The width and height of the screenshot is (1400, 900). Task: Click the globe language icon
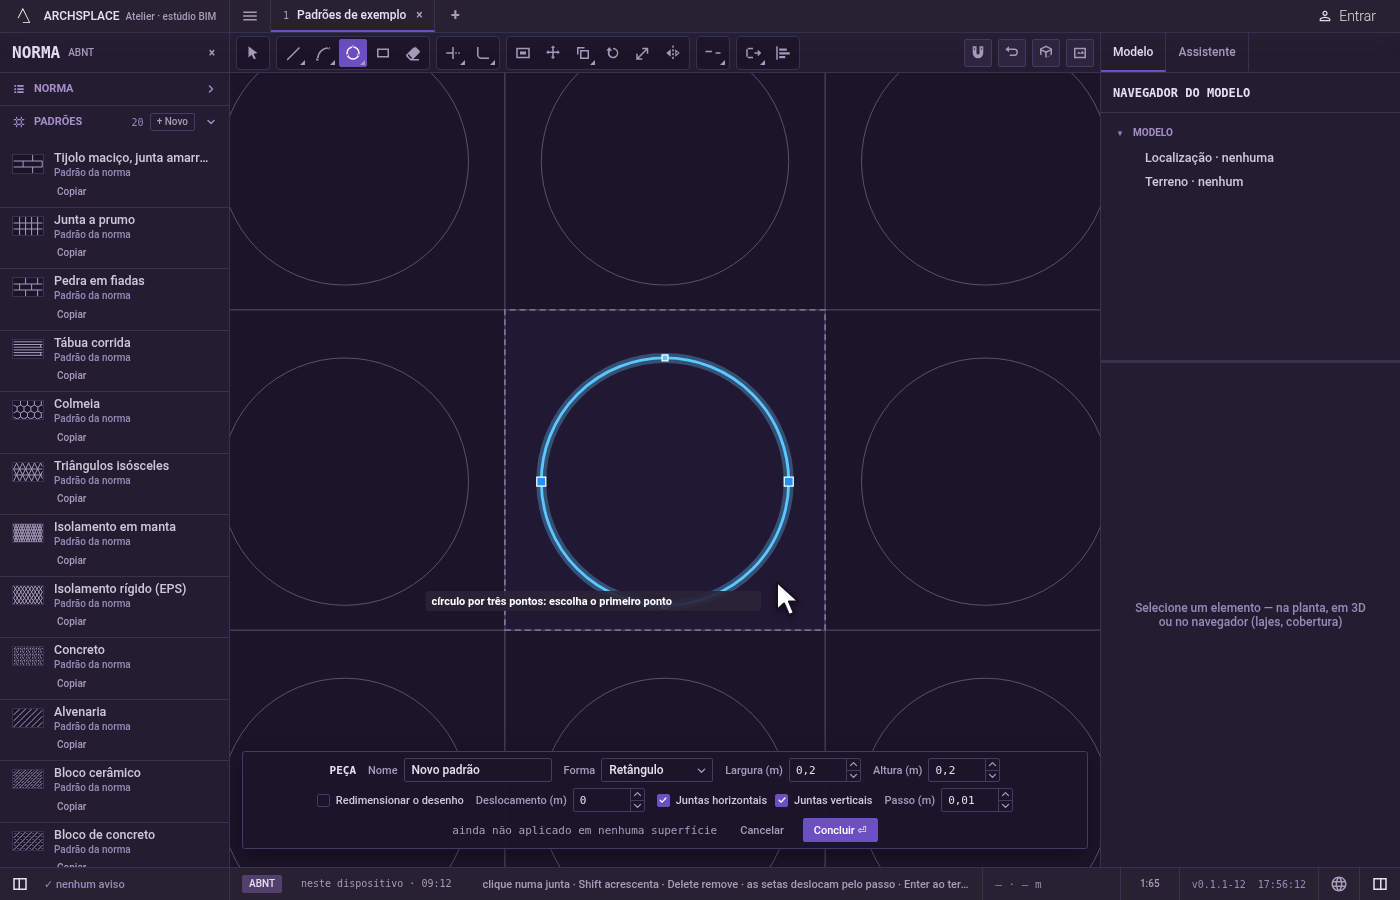(x=1339, y=884)
